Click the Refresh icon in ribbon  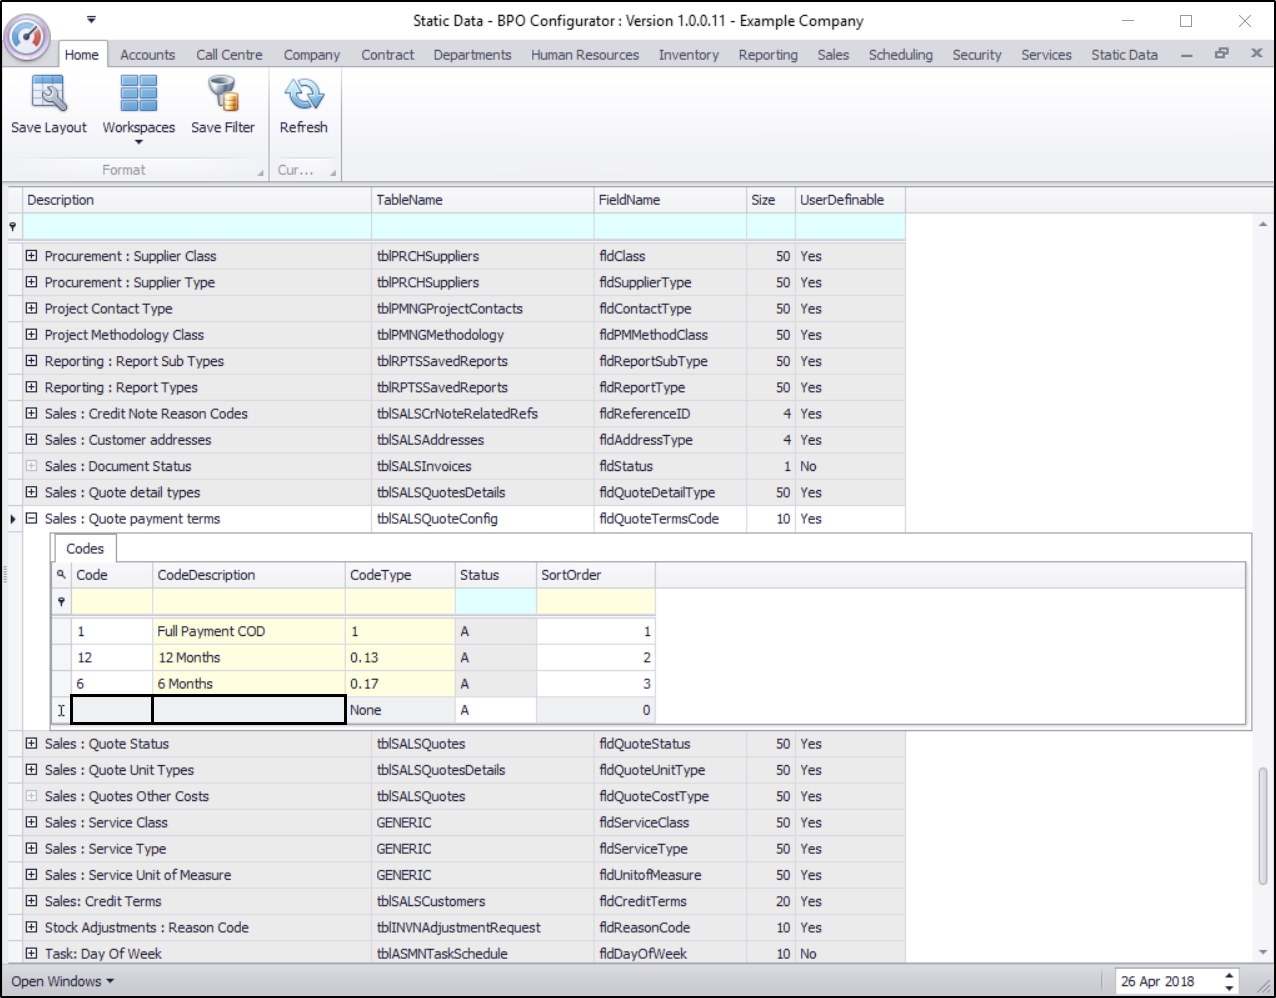tap(303, 95)
